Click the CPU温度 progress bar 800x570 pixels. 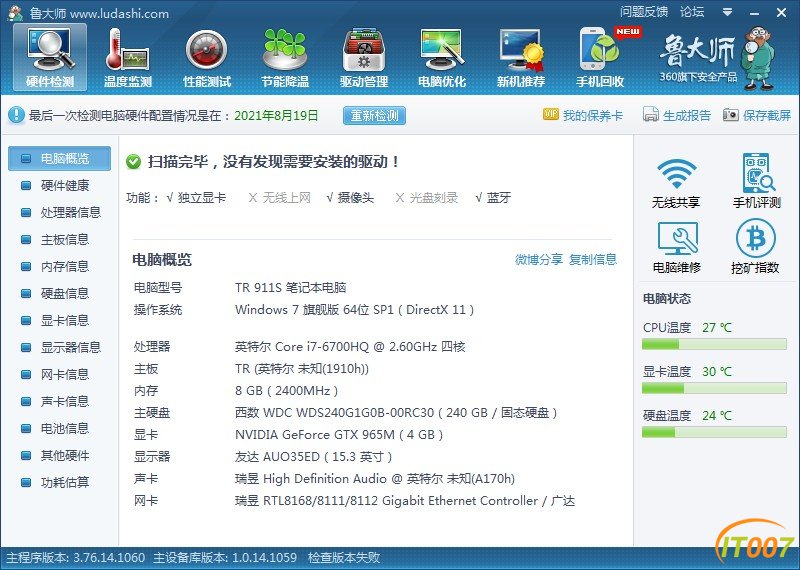coord(714,344)
